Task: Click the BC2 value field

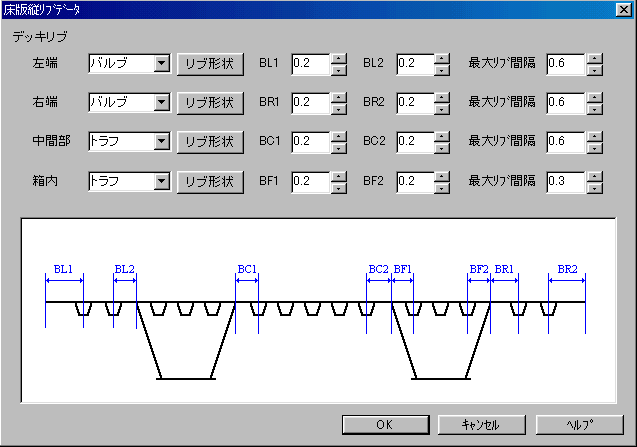Action: point(415,142)
